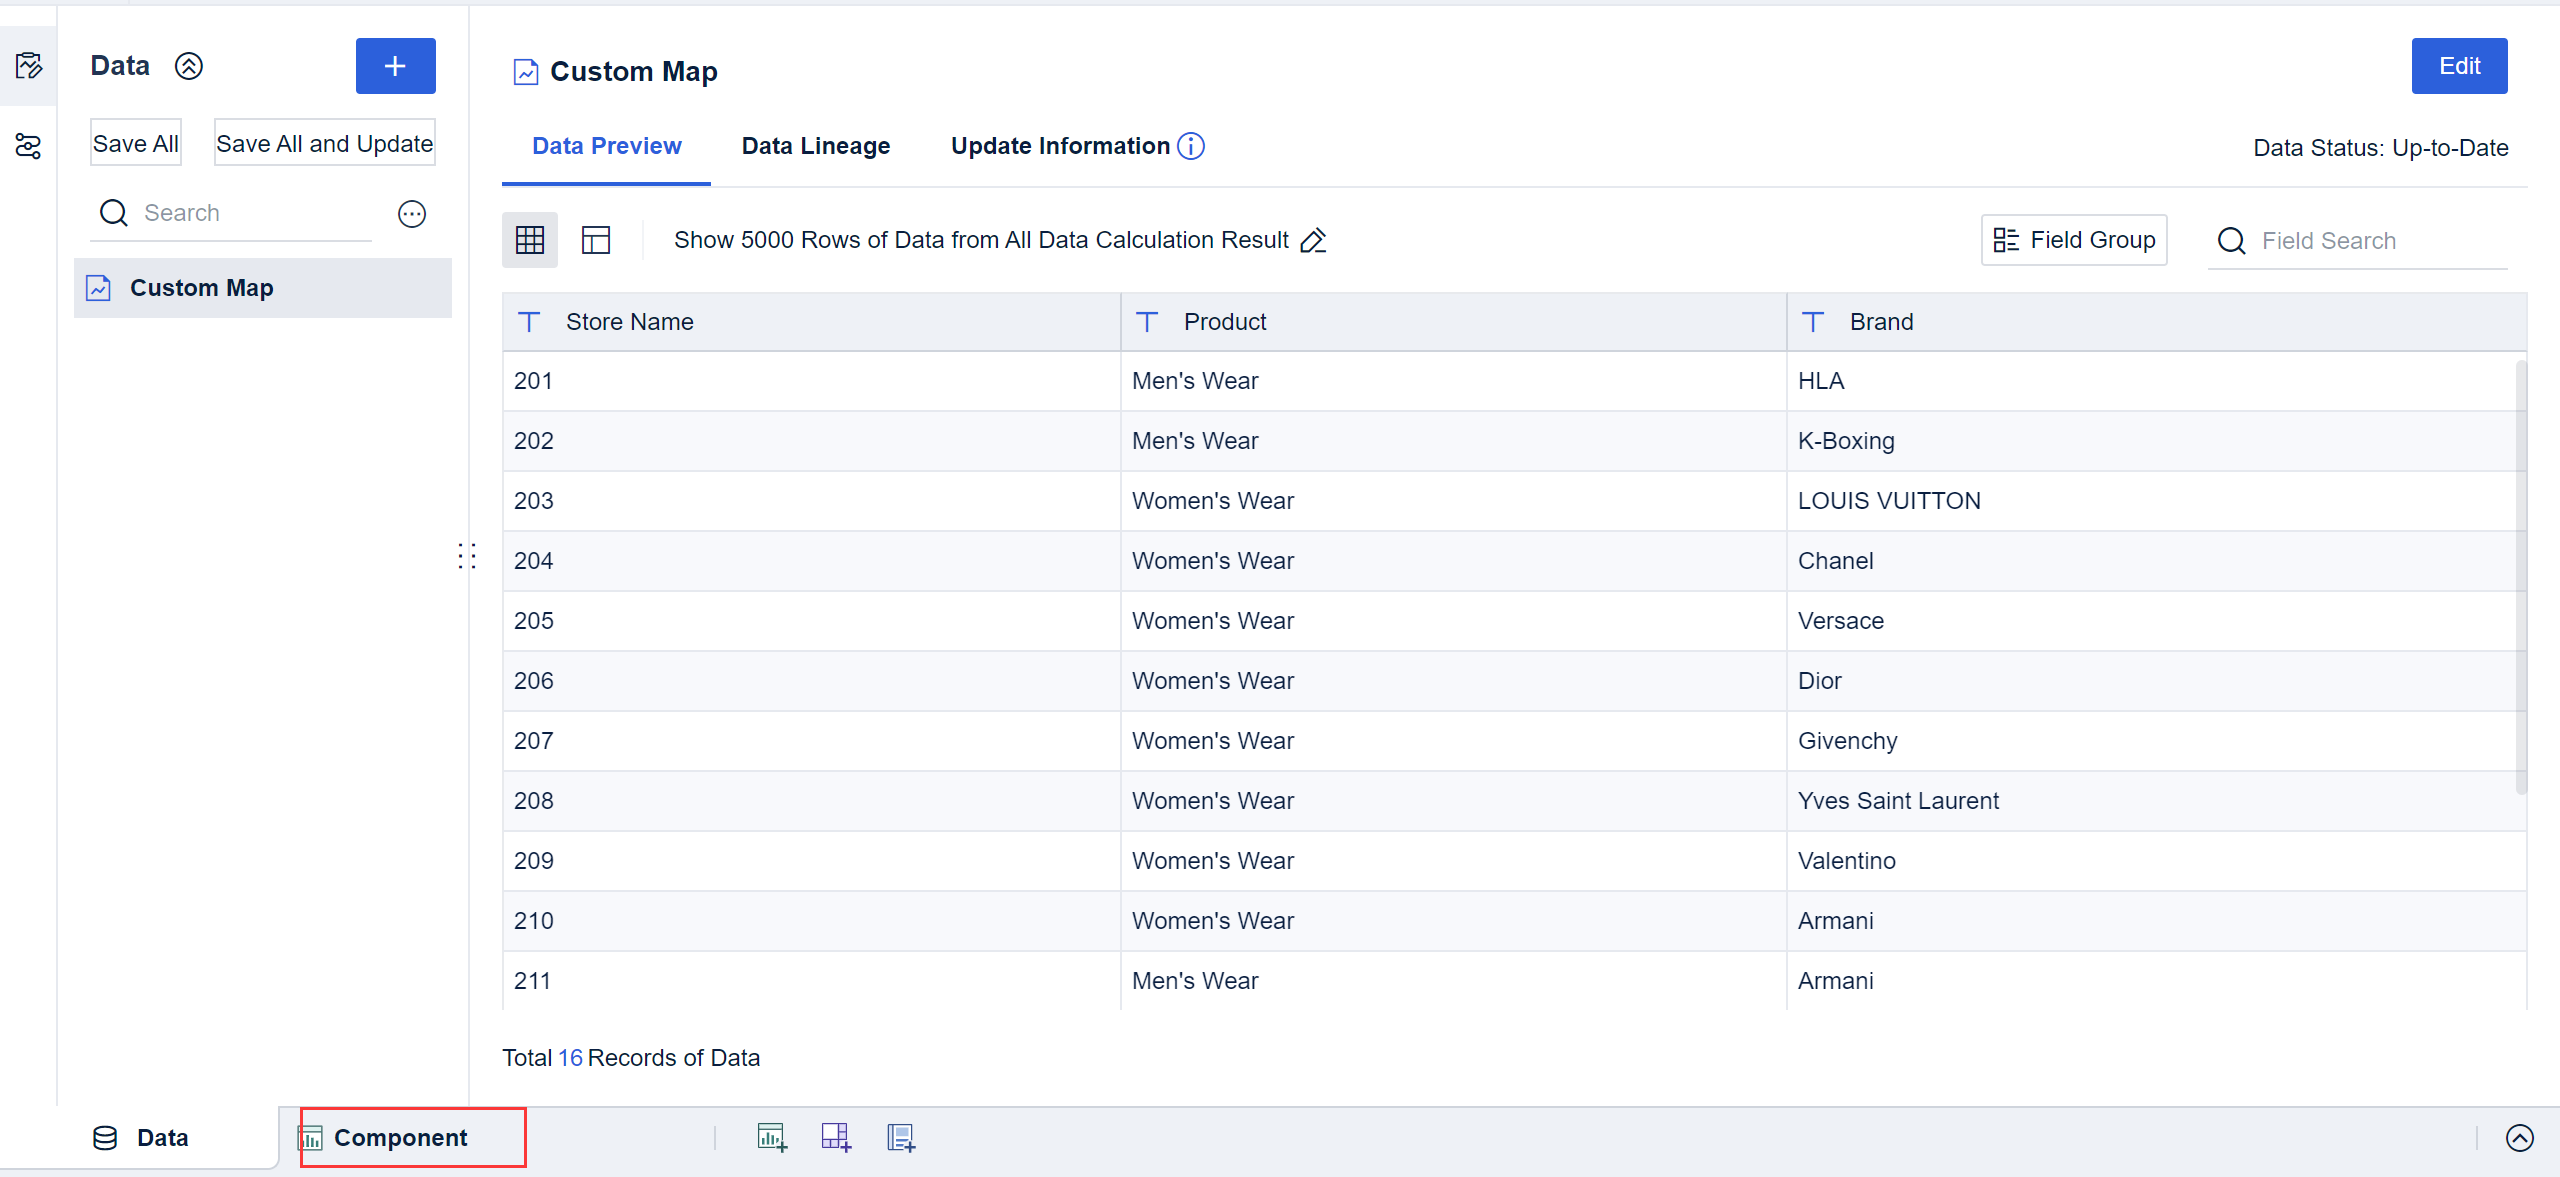Click the Show 5000 Rows setting text
Screen dimensions: 2560x1177
(981, 240)
